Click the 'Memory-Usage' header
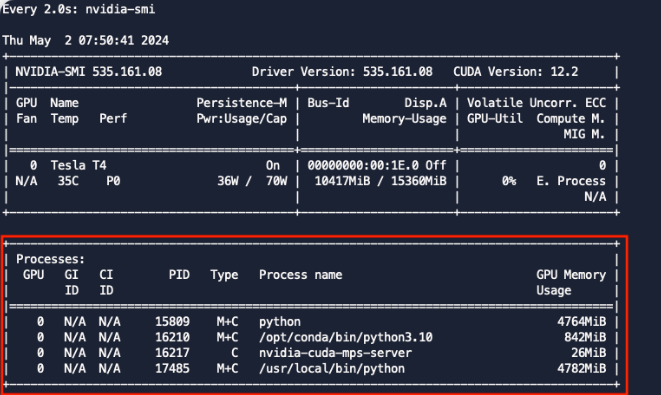This screenshot has width=661, height=395. point(404,118)
